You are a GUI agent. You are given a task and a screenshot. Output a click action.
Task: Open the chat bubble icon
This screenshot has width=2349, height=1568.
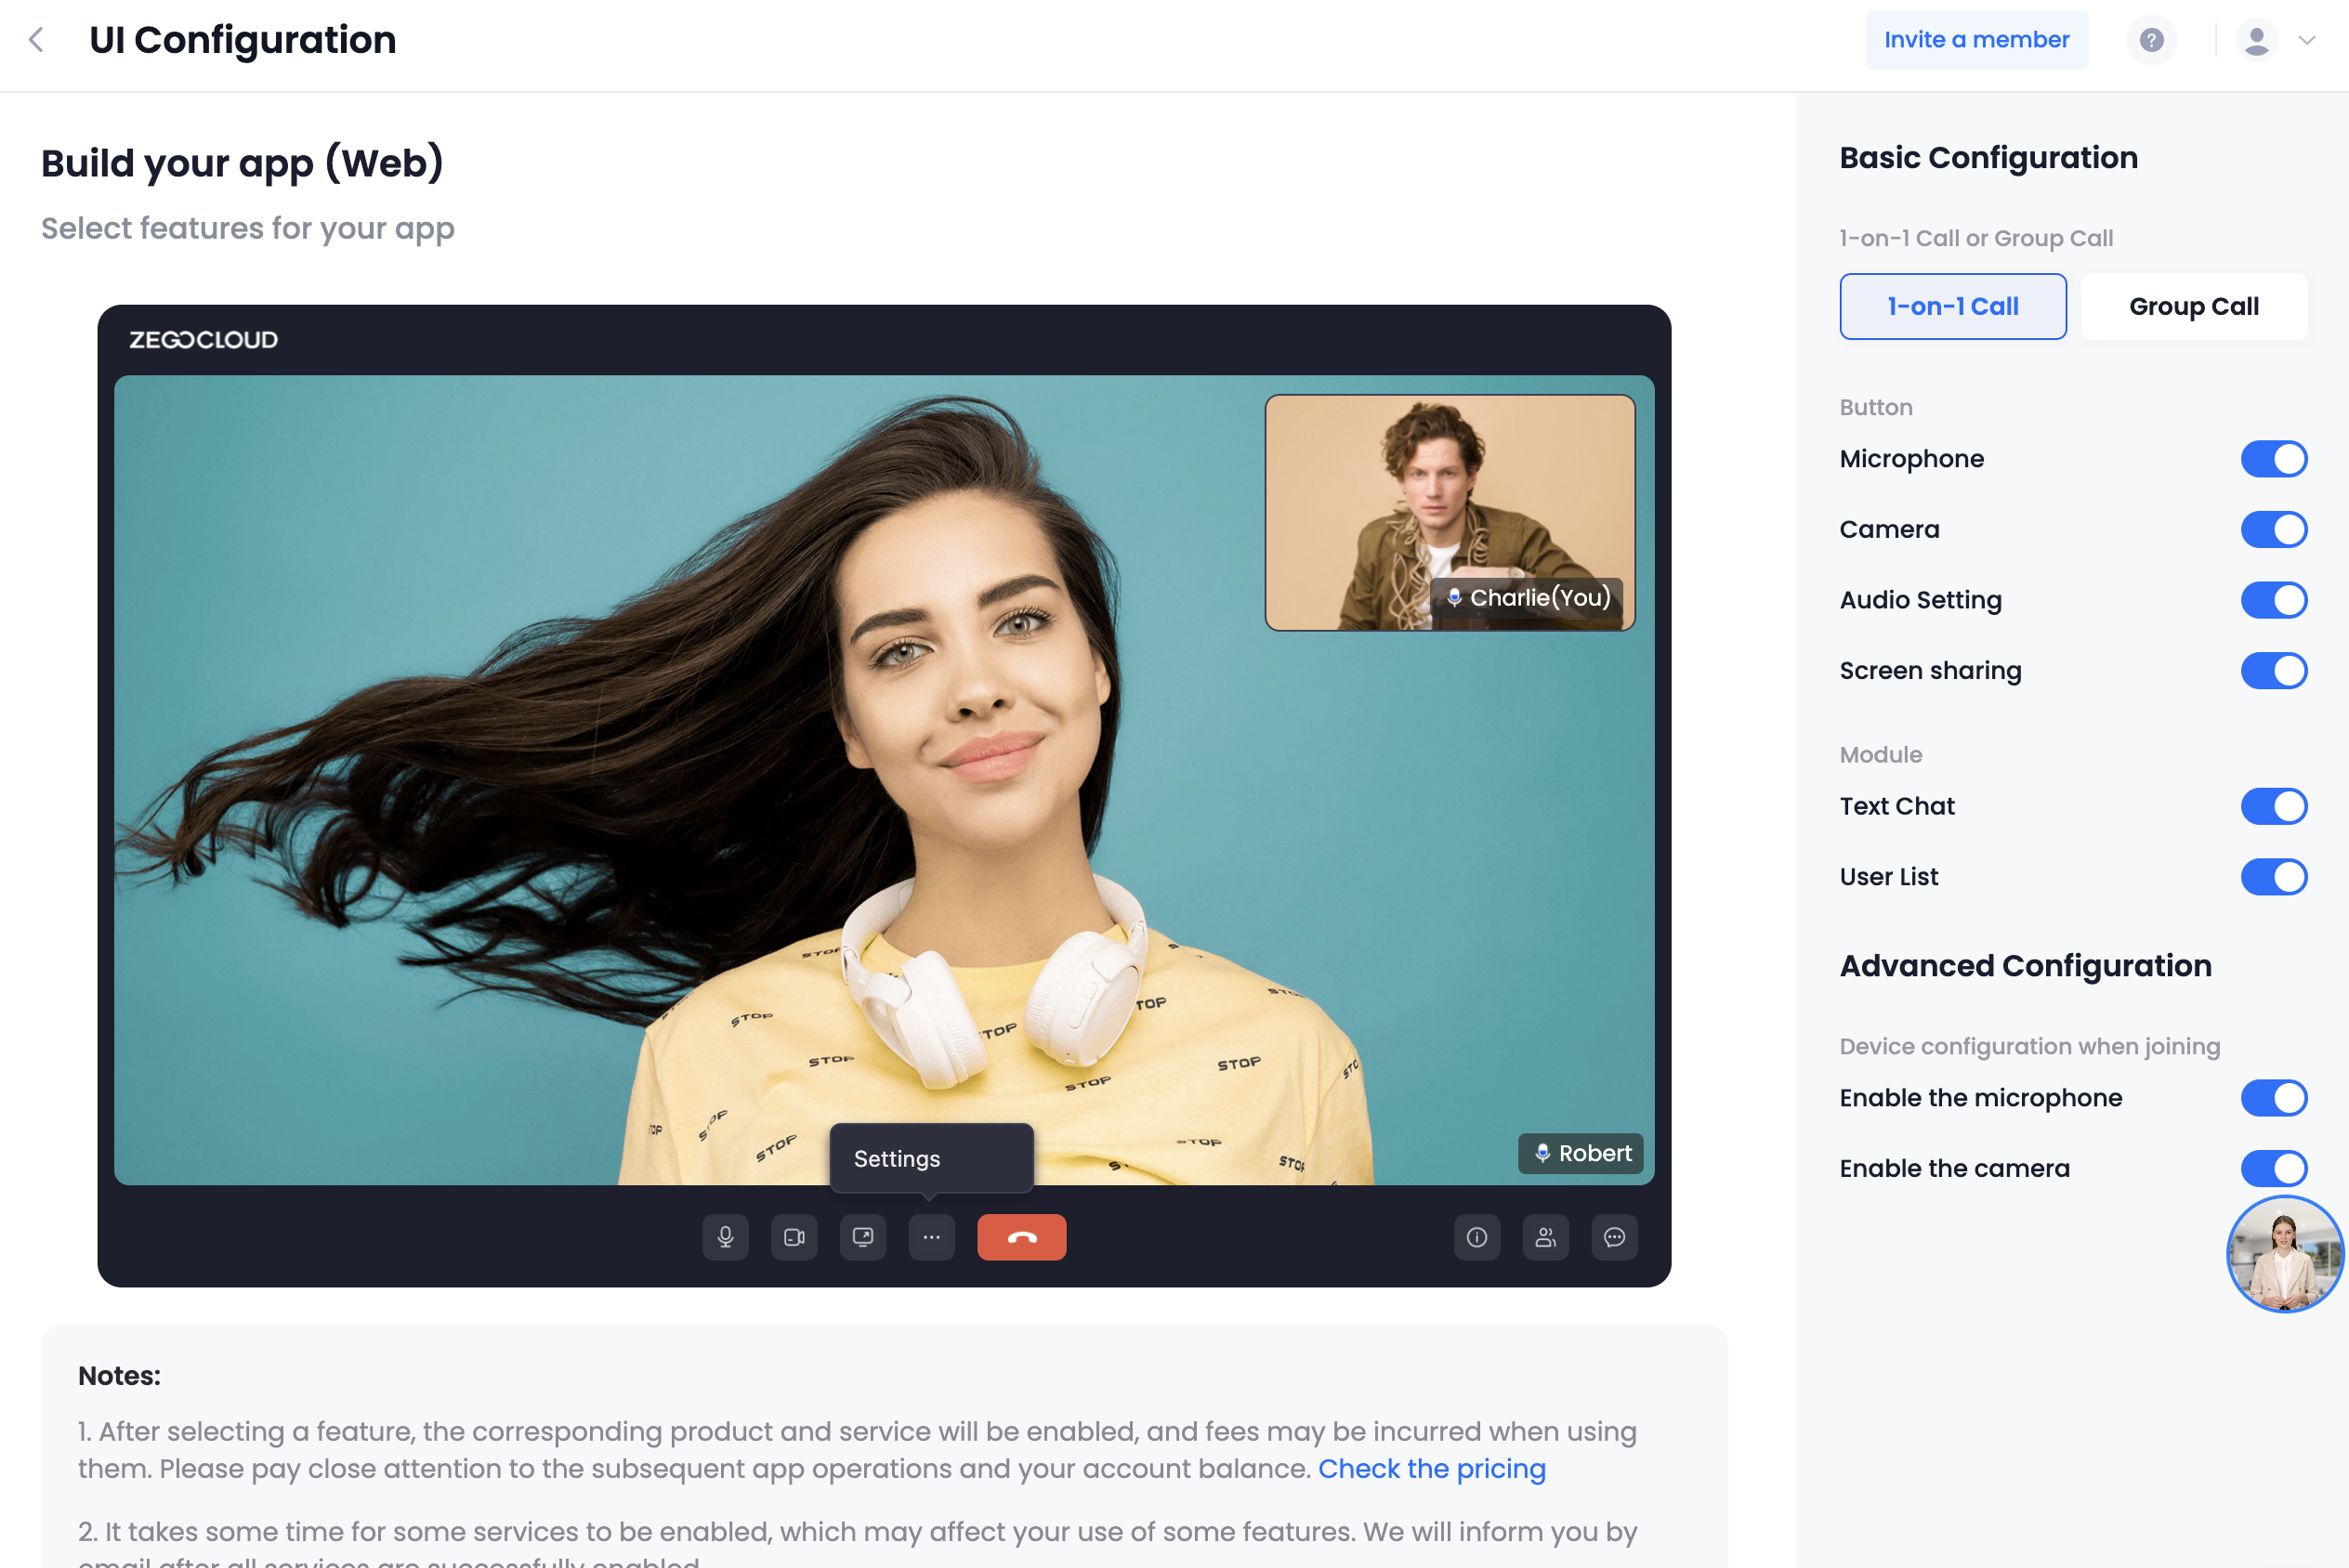pyautogui.click(x=1614, y=1237)
